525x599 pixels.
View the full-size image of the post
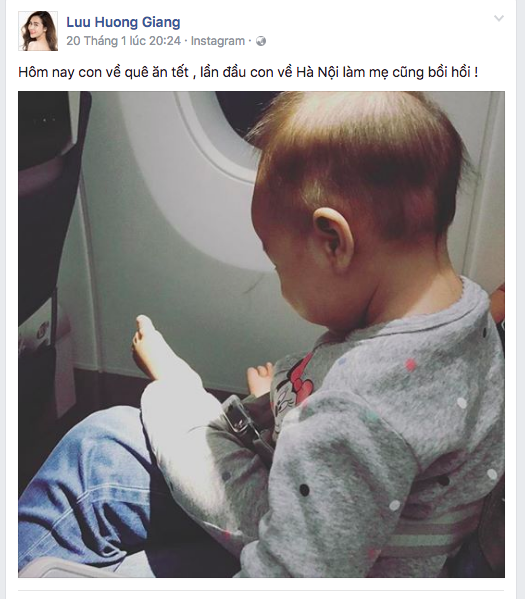click(x=261, y=334)
